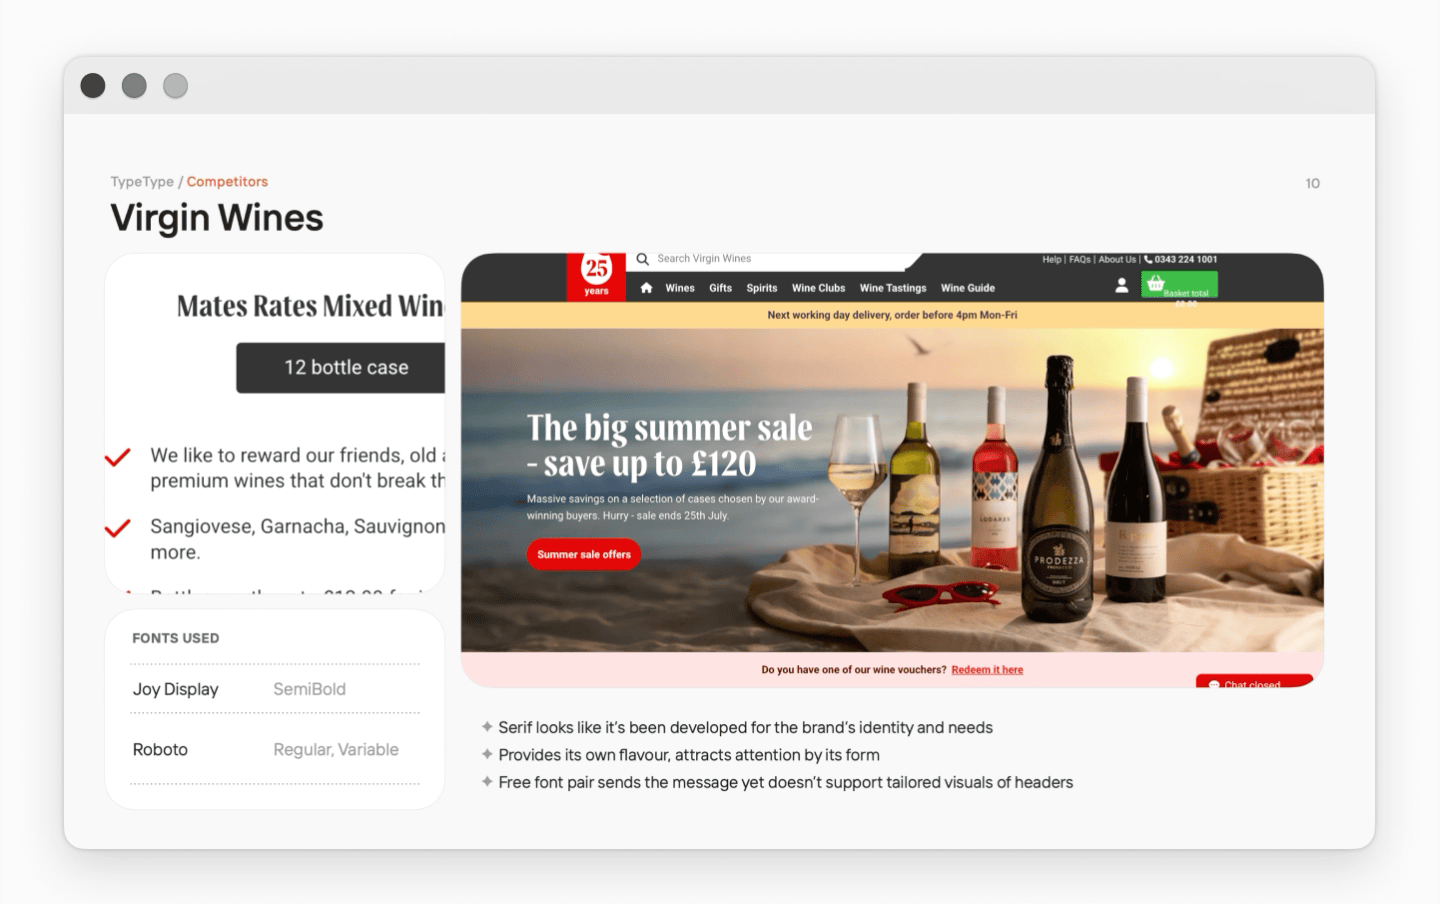Click the 'Serif looks like it's been developed' note

(745, 727)
